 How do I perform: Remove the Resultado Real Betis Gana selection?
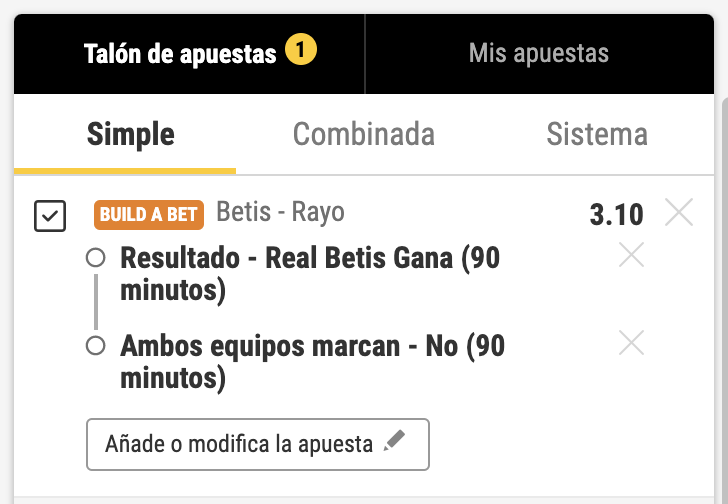tap(631, 256)
